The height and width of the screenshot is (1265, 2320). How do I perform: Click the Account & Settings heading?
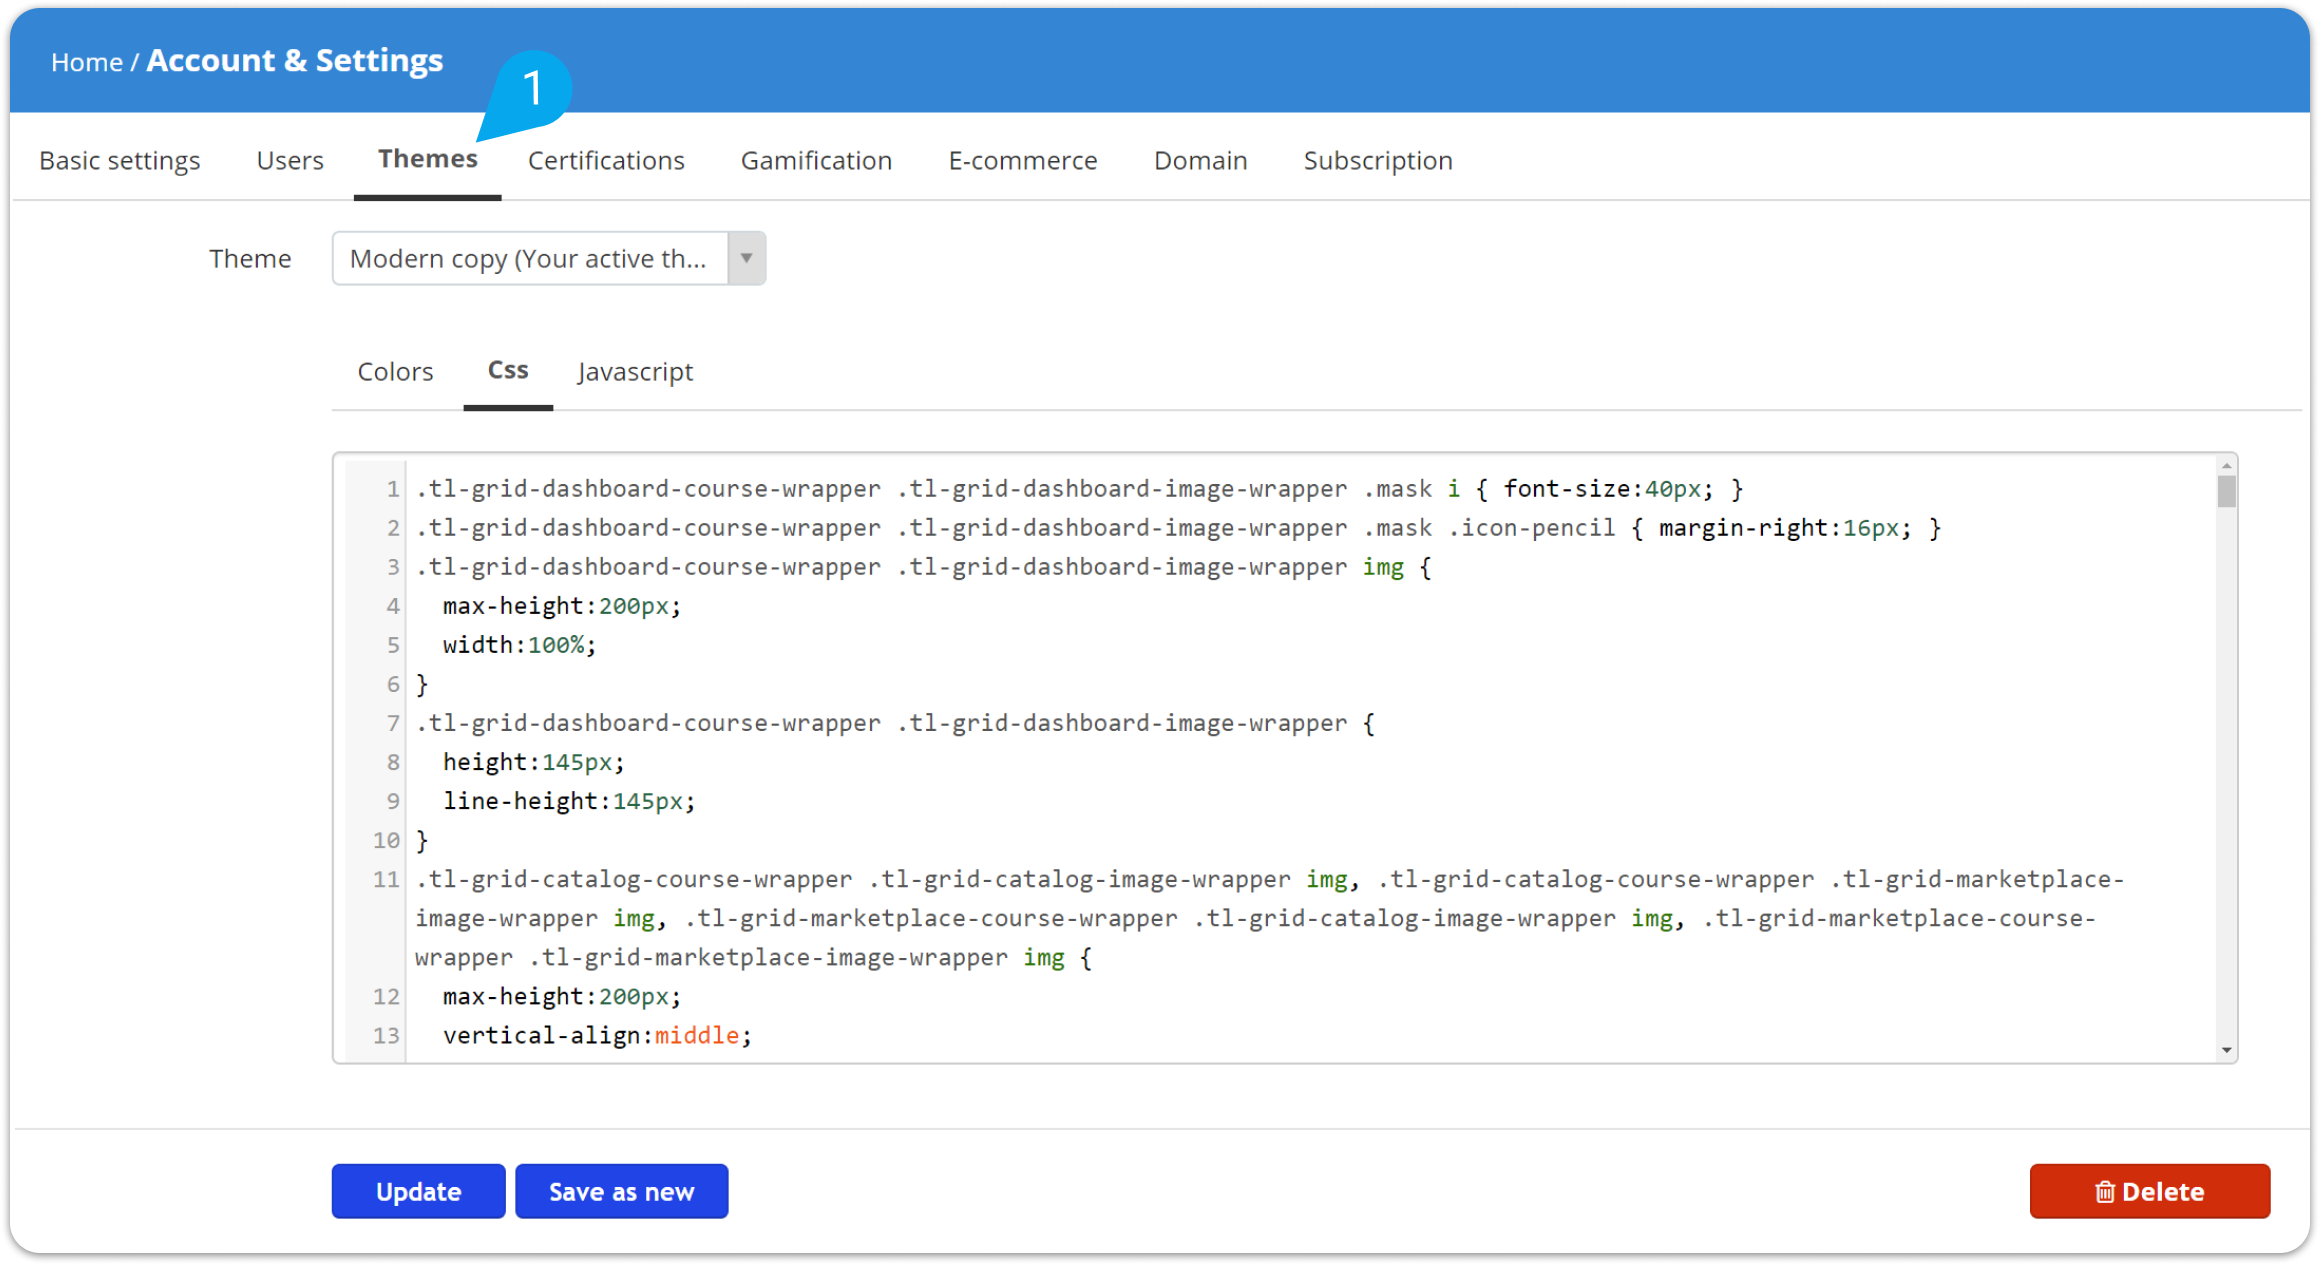coord(295,60)
